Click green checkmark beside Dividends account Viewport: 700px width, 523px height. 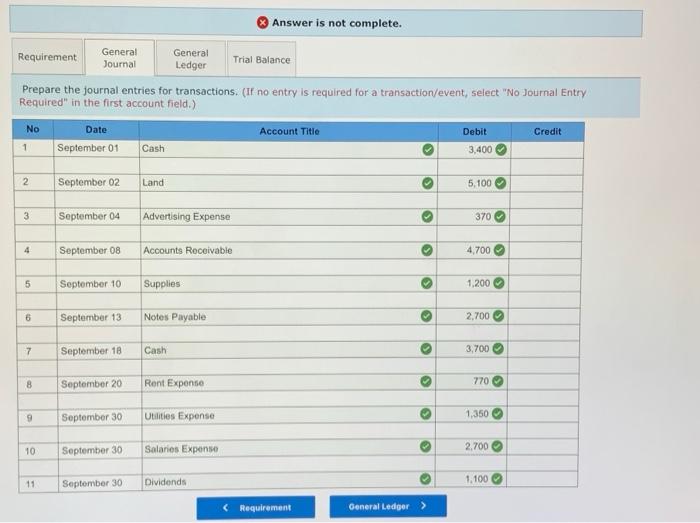point(425,479)
